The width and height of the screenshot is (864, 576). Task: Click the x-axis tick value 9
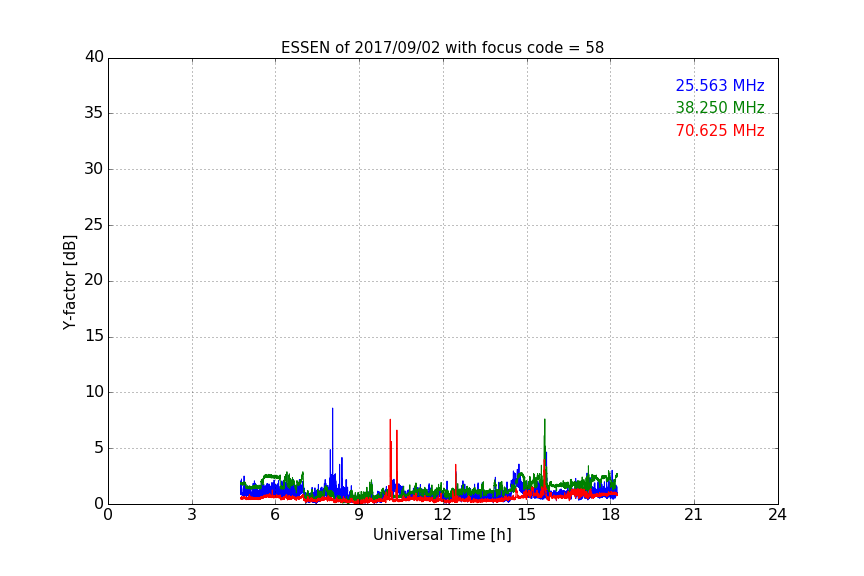click(359, 515)
